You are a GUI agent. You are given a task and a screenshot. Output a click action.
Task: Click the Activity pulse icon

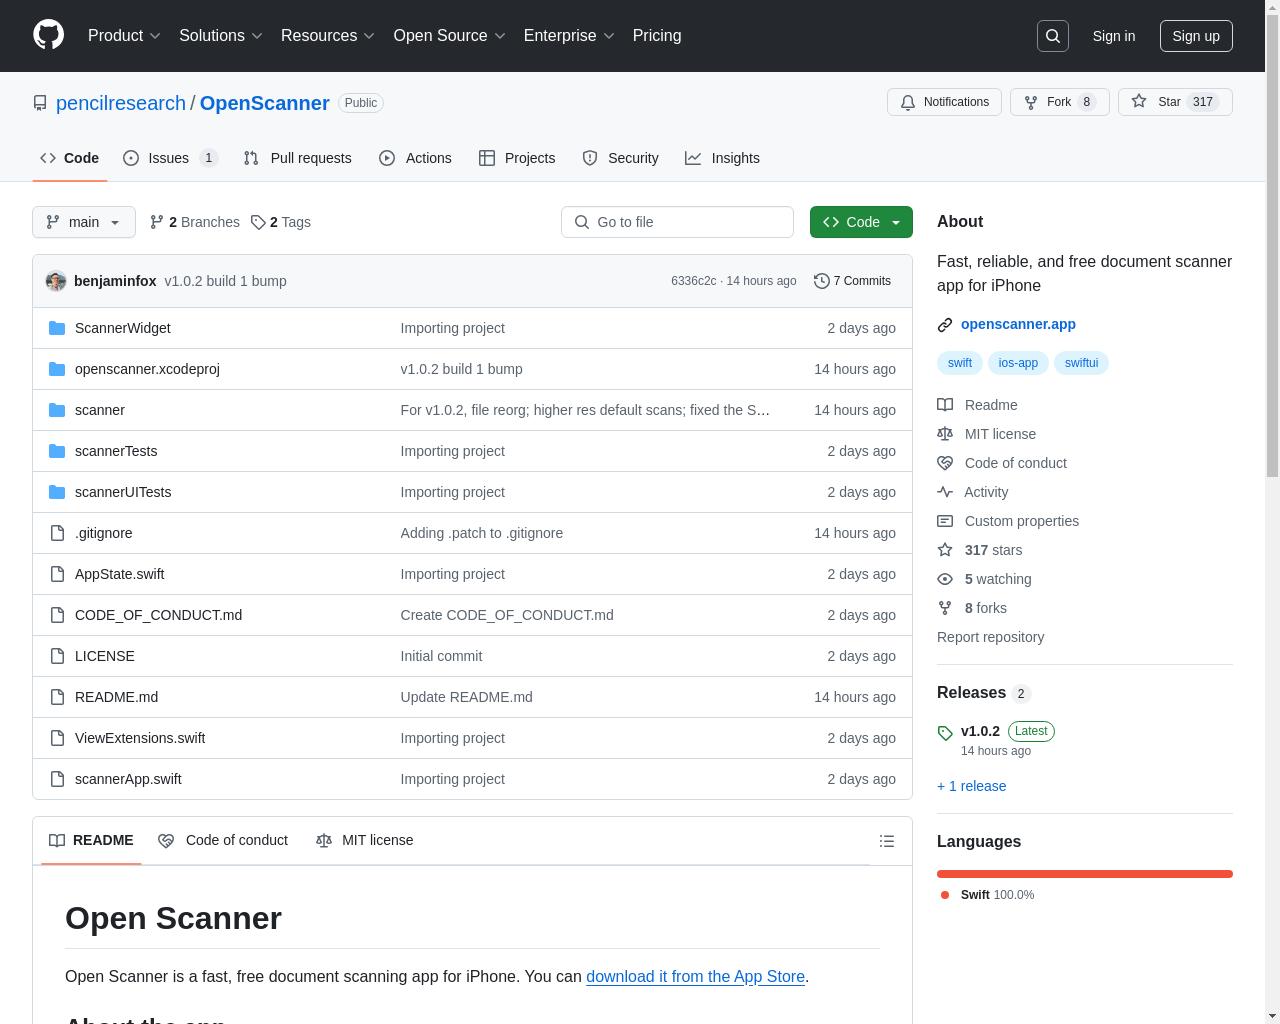coord(945,492)
